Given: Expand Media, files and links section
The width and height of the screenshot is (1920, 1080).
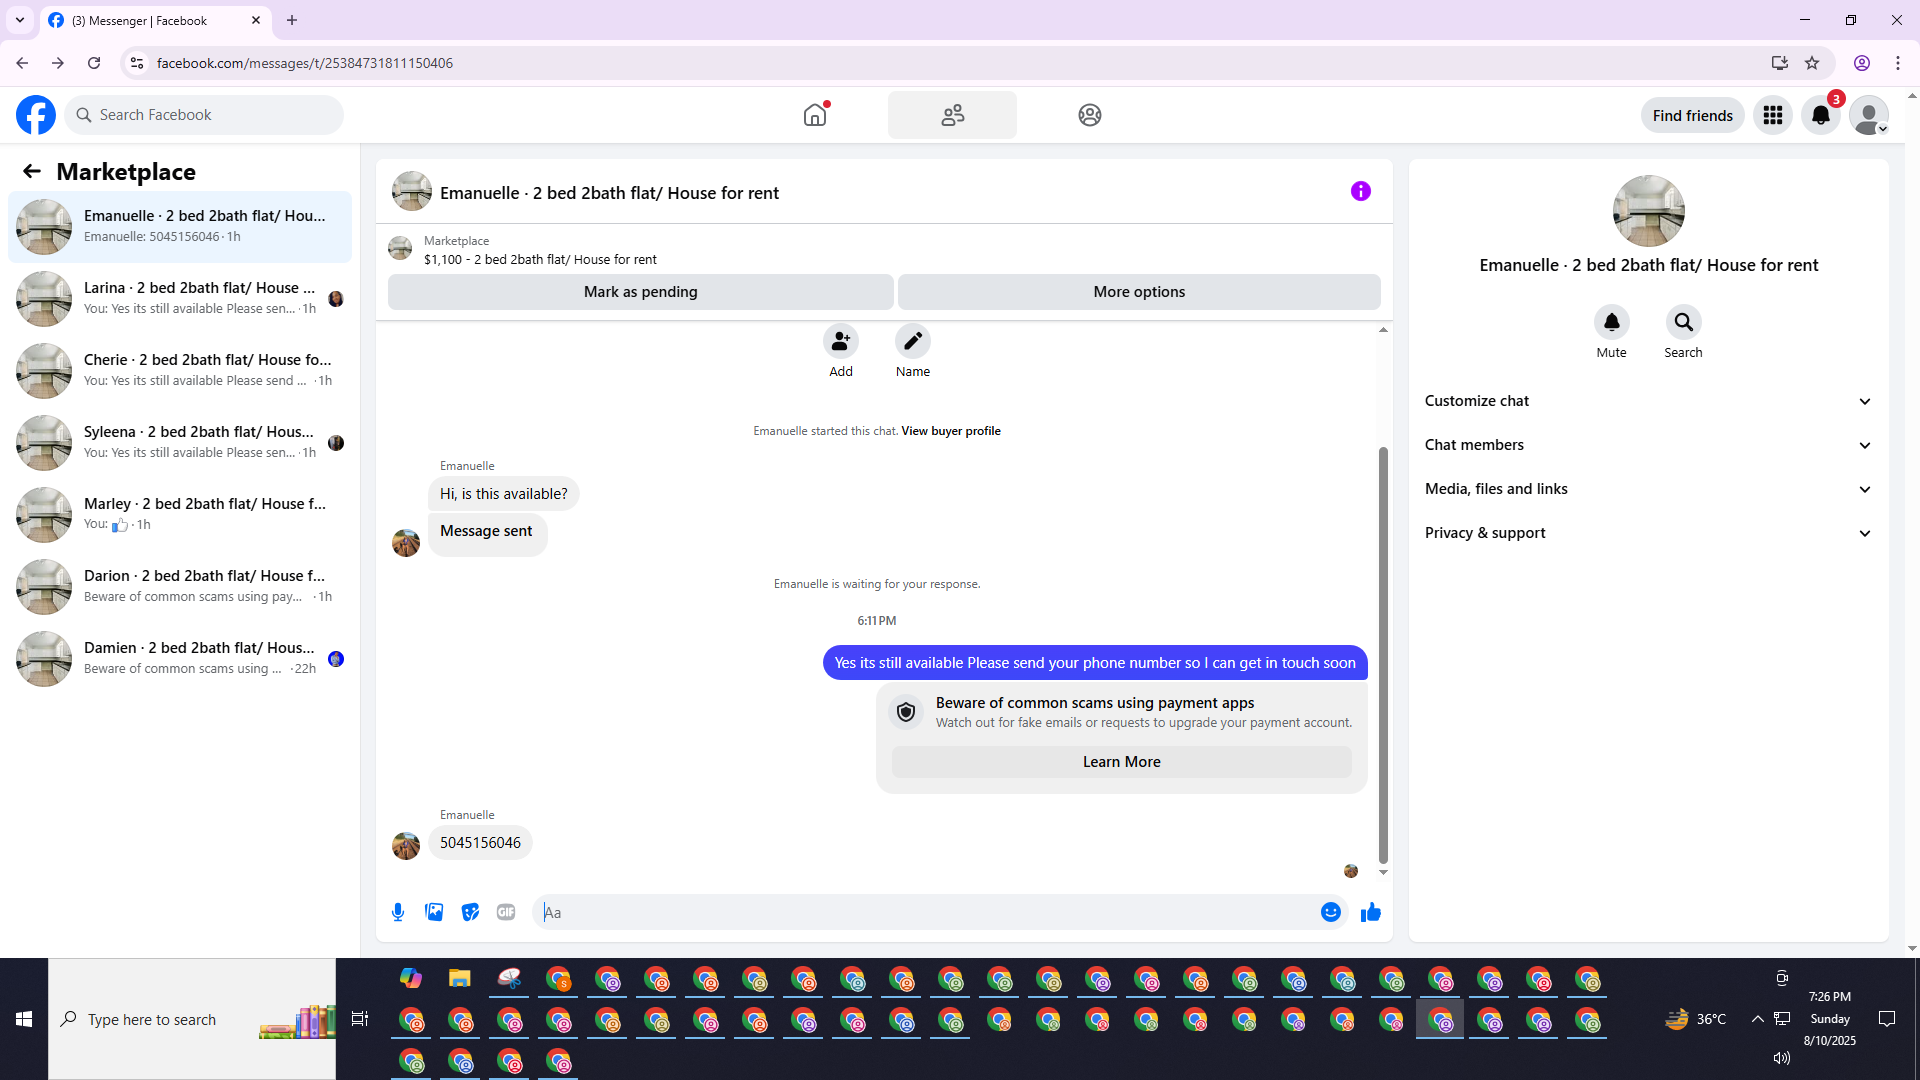Looking at the screenshot, I should (1648, 489).
